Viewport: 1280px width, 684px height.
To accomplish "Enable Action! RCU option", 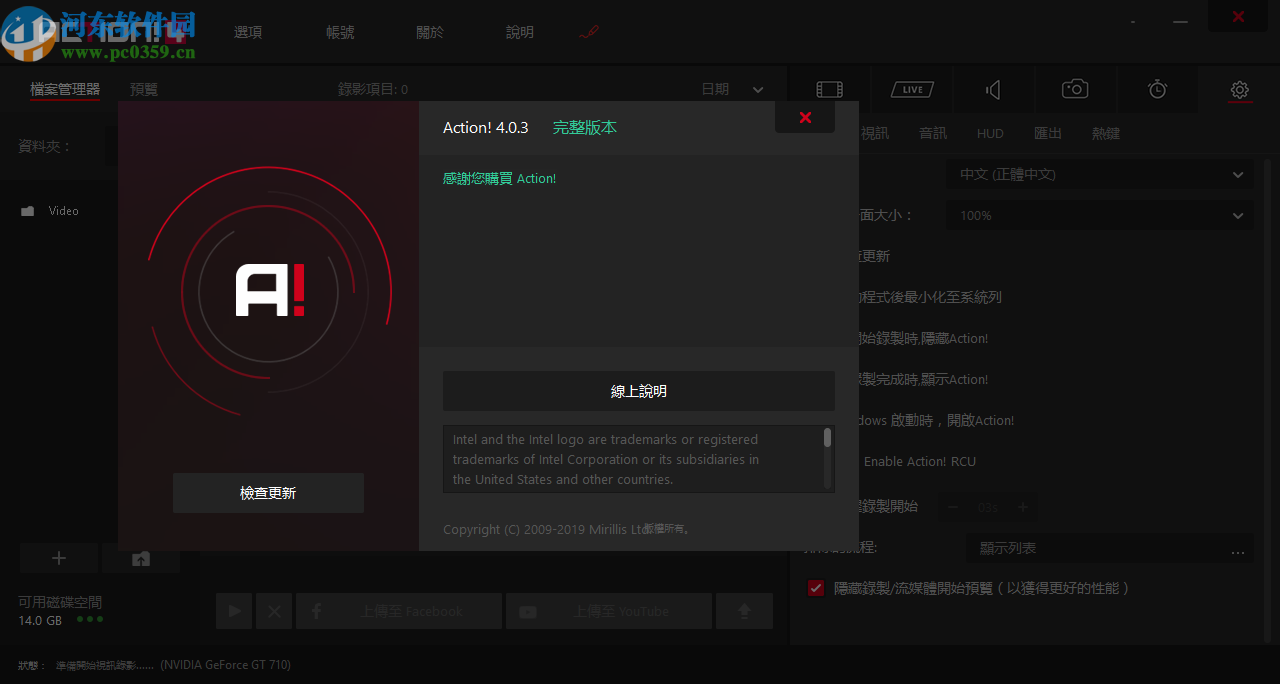I will click(815, 461).
